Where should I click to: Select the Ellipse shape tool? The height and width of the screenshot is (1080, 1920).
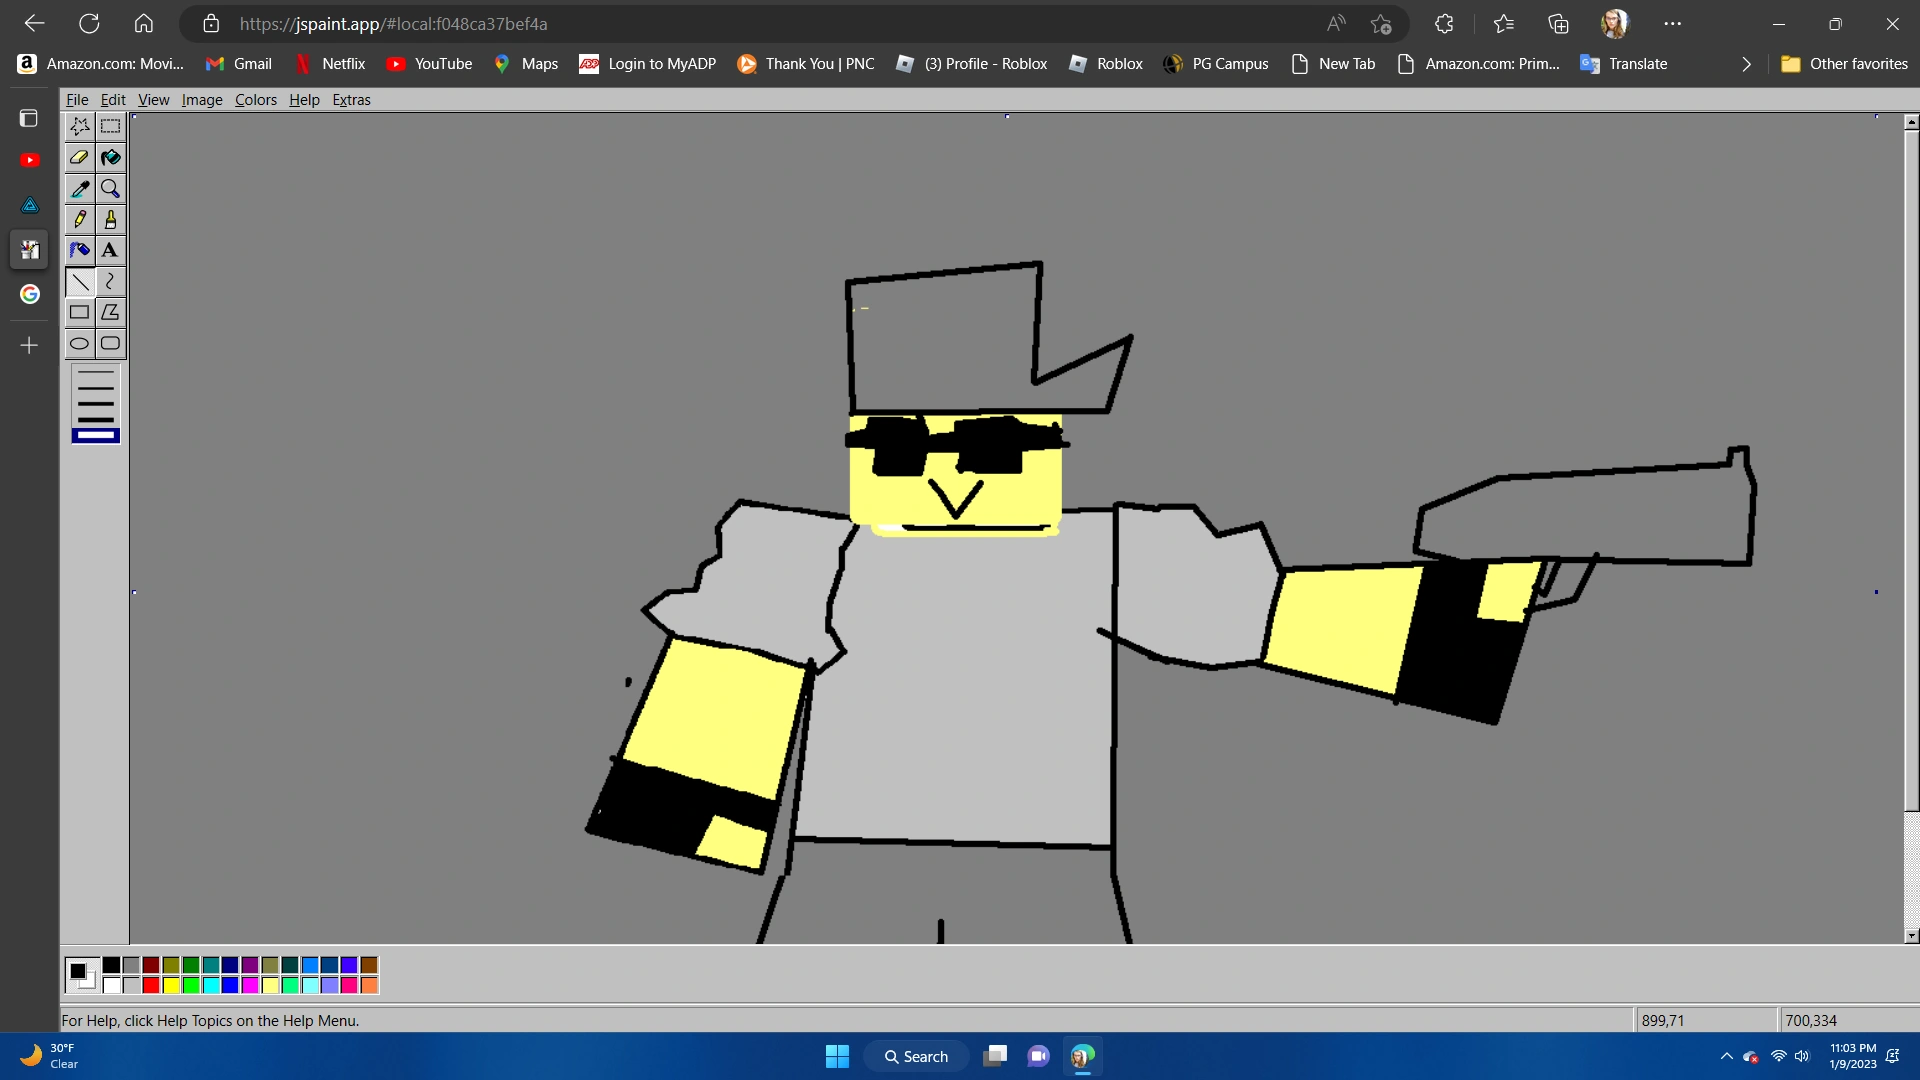tap(80, 343)
